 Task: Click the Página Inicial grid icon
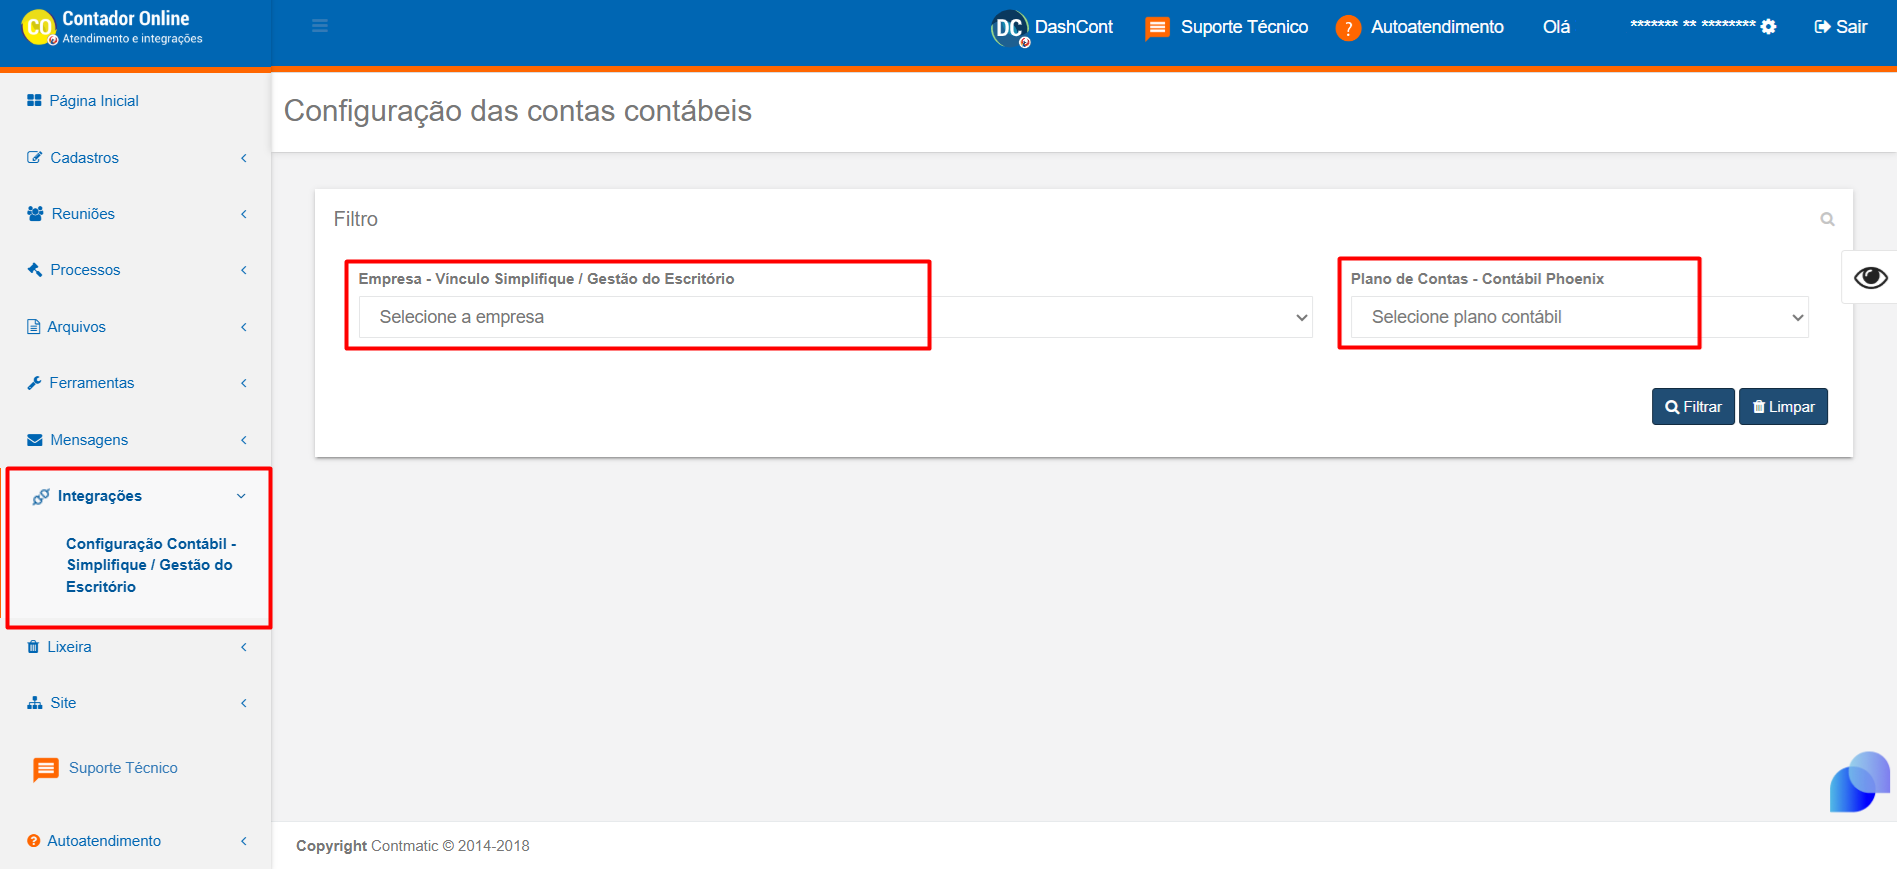tap(34, 100)
